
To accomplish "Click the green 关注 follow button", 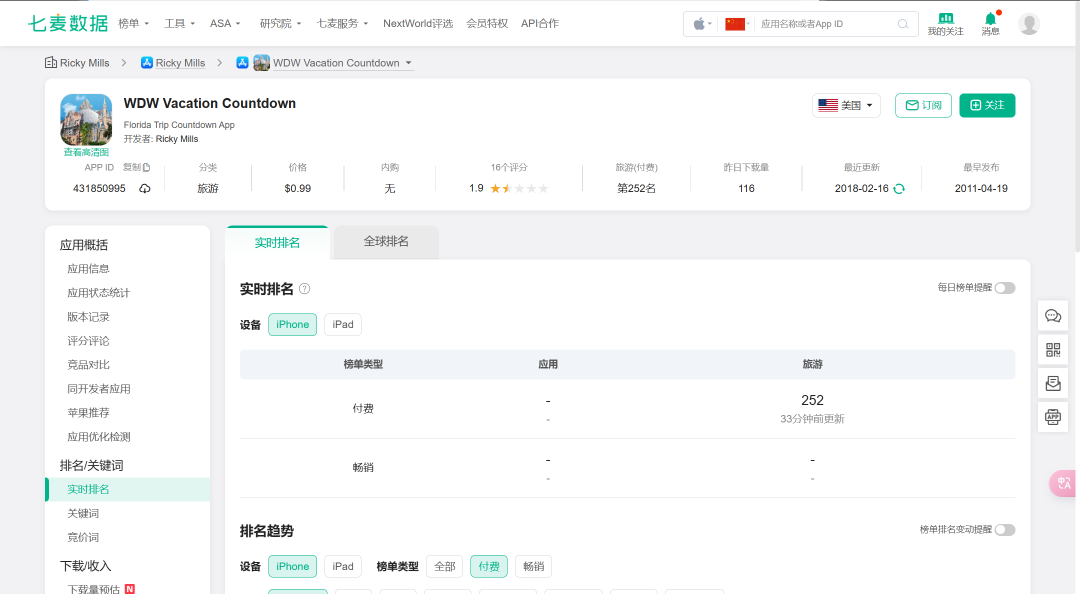I will coord(987,105).
